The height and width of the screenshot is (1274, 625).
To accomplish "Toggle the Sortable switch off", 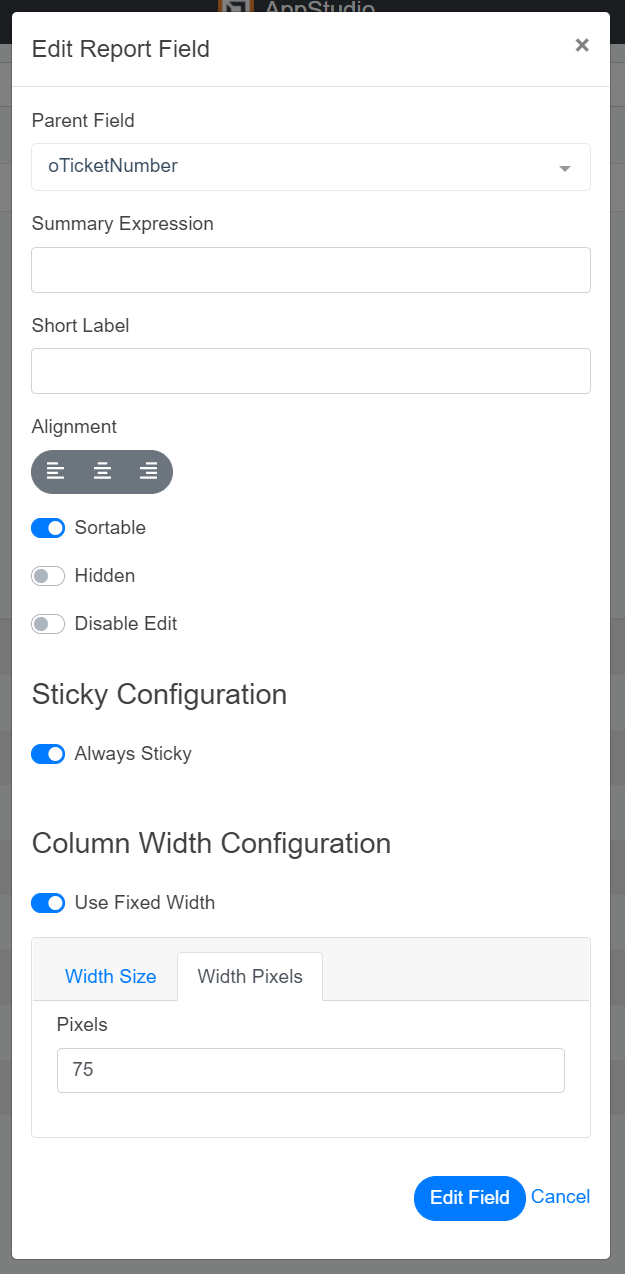I will (x=48, y=528).
